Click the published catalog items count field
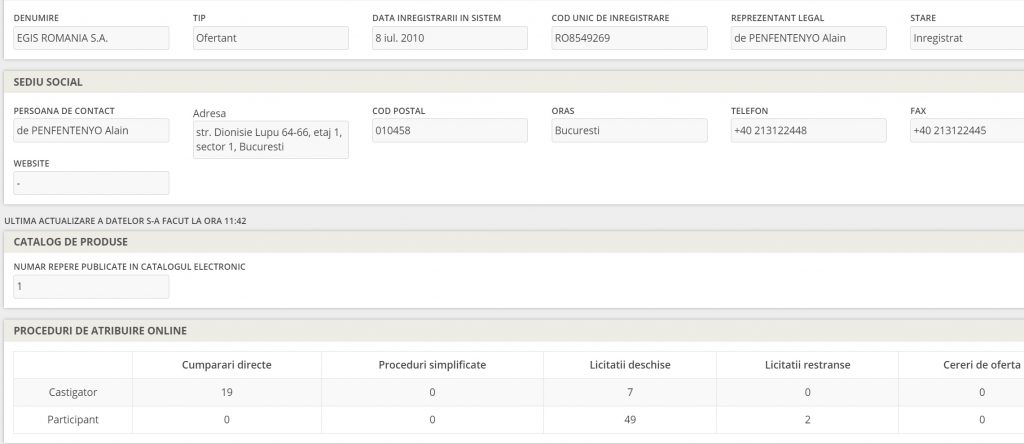The image size is (1024, 444). [91, 287]
